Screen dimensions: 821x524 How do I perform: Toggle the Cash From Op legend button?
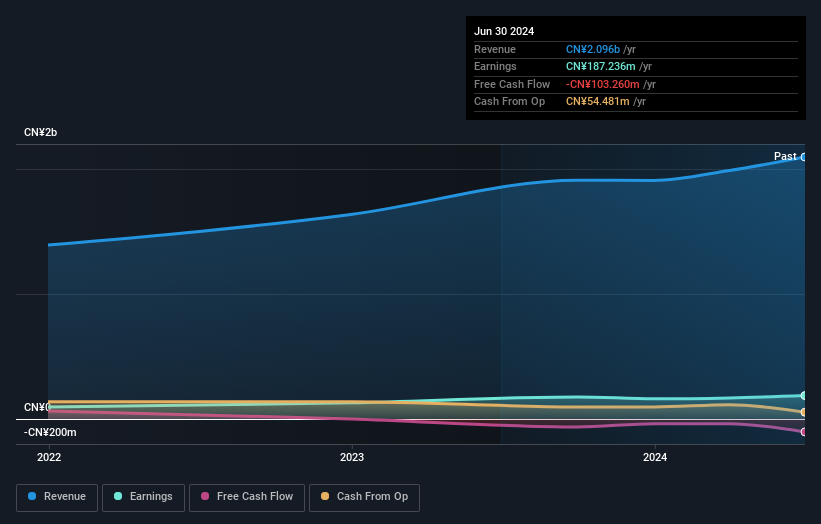pyautogui.click(x=364, y=497)
